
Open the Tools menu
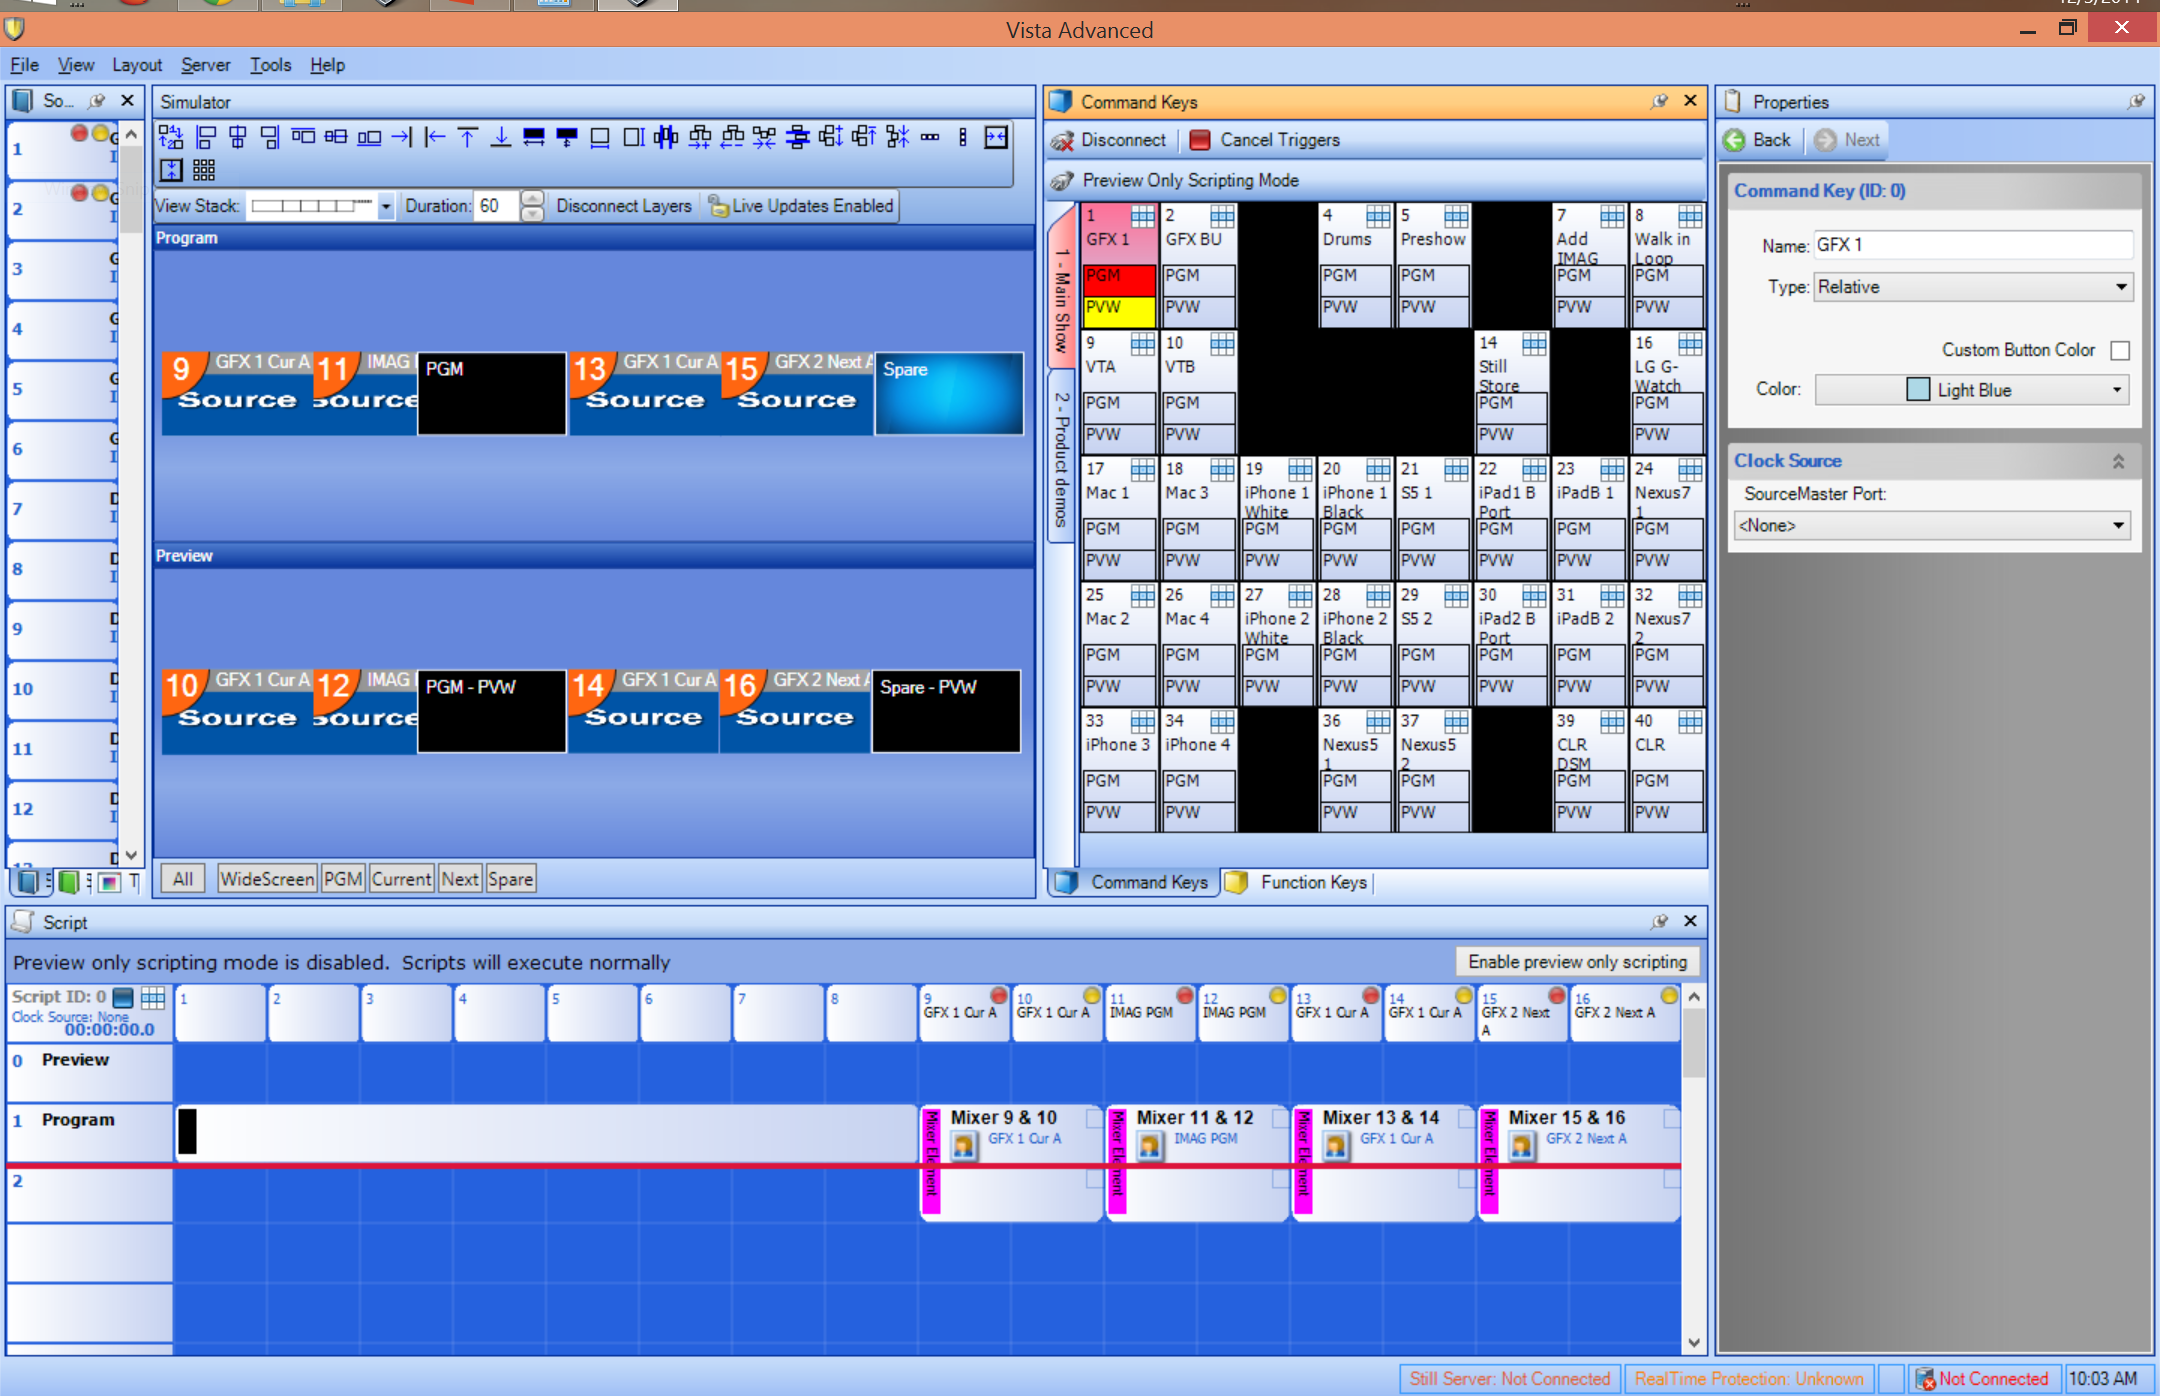click(270, 65)
